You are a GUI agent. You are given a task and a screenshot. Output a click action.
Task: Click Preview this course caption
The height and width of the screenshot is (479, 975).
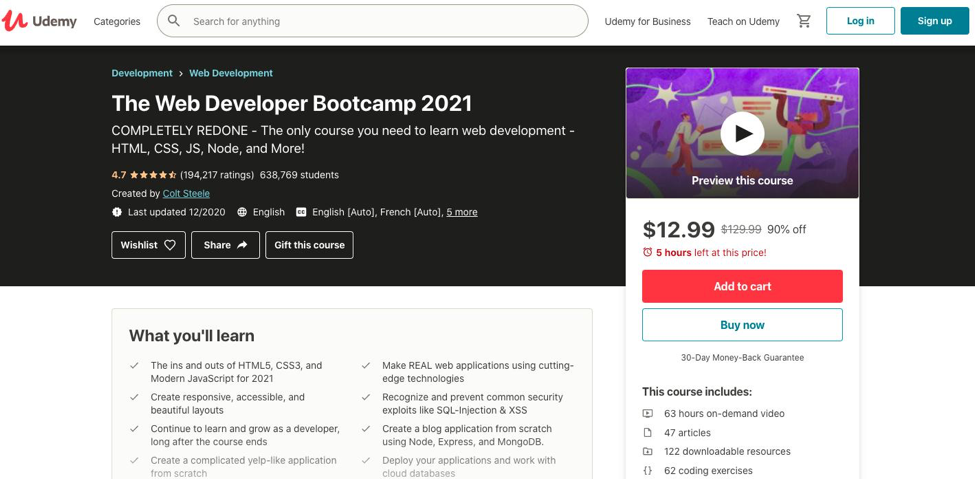pos(742,180)
